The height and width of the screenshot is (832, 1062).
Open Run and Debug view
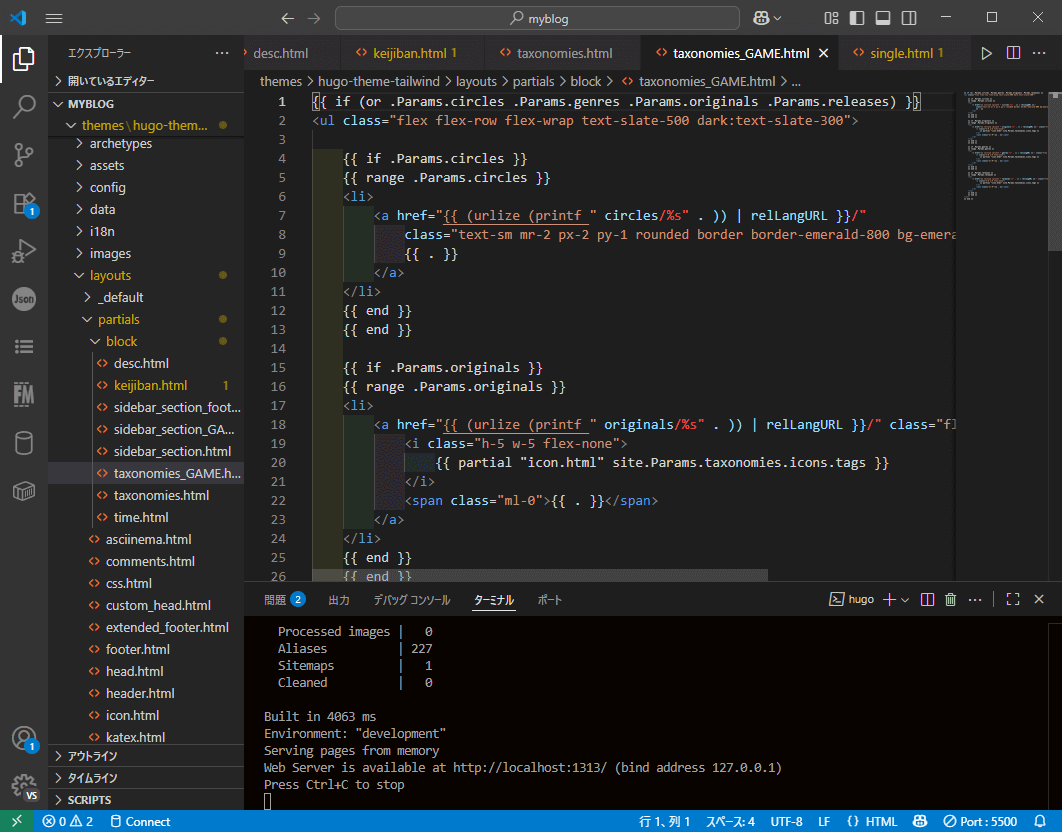[x=24, y=251]
